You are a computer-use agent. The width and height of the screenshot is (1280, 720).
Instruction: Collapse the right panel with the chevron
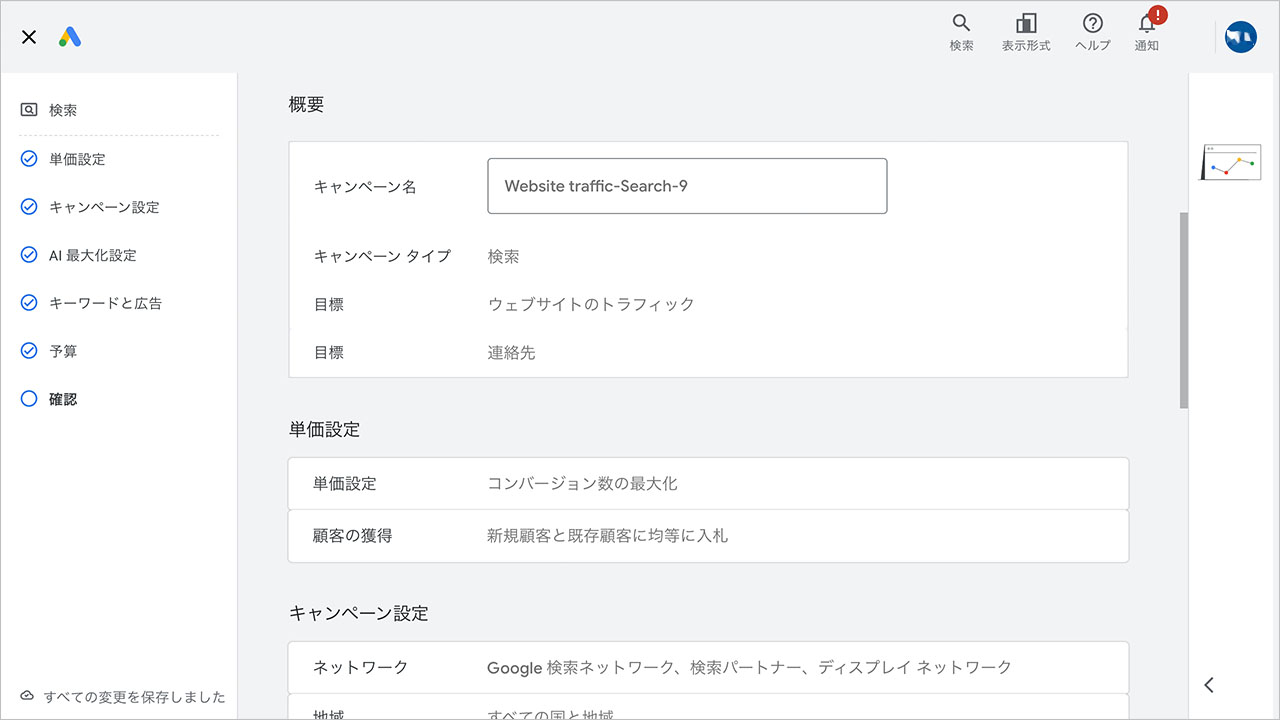(1208, 685)
